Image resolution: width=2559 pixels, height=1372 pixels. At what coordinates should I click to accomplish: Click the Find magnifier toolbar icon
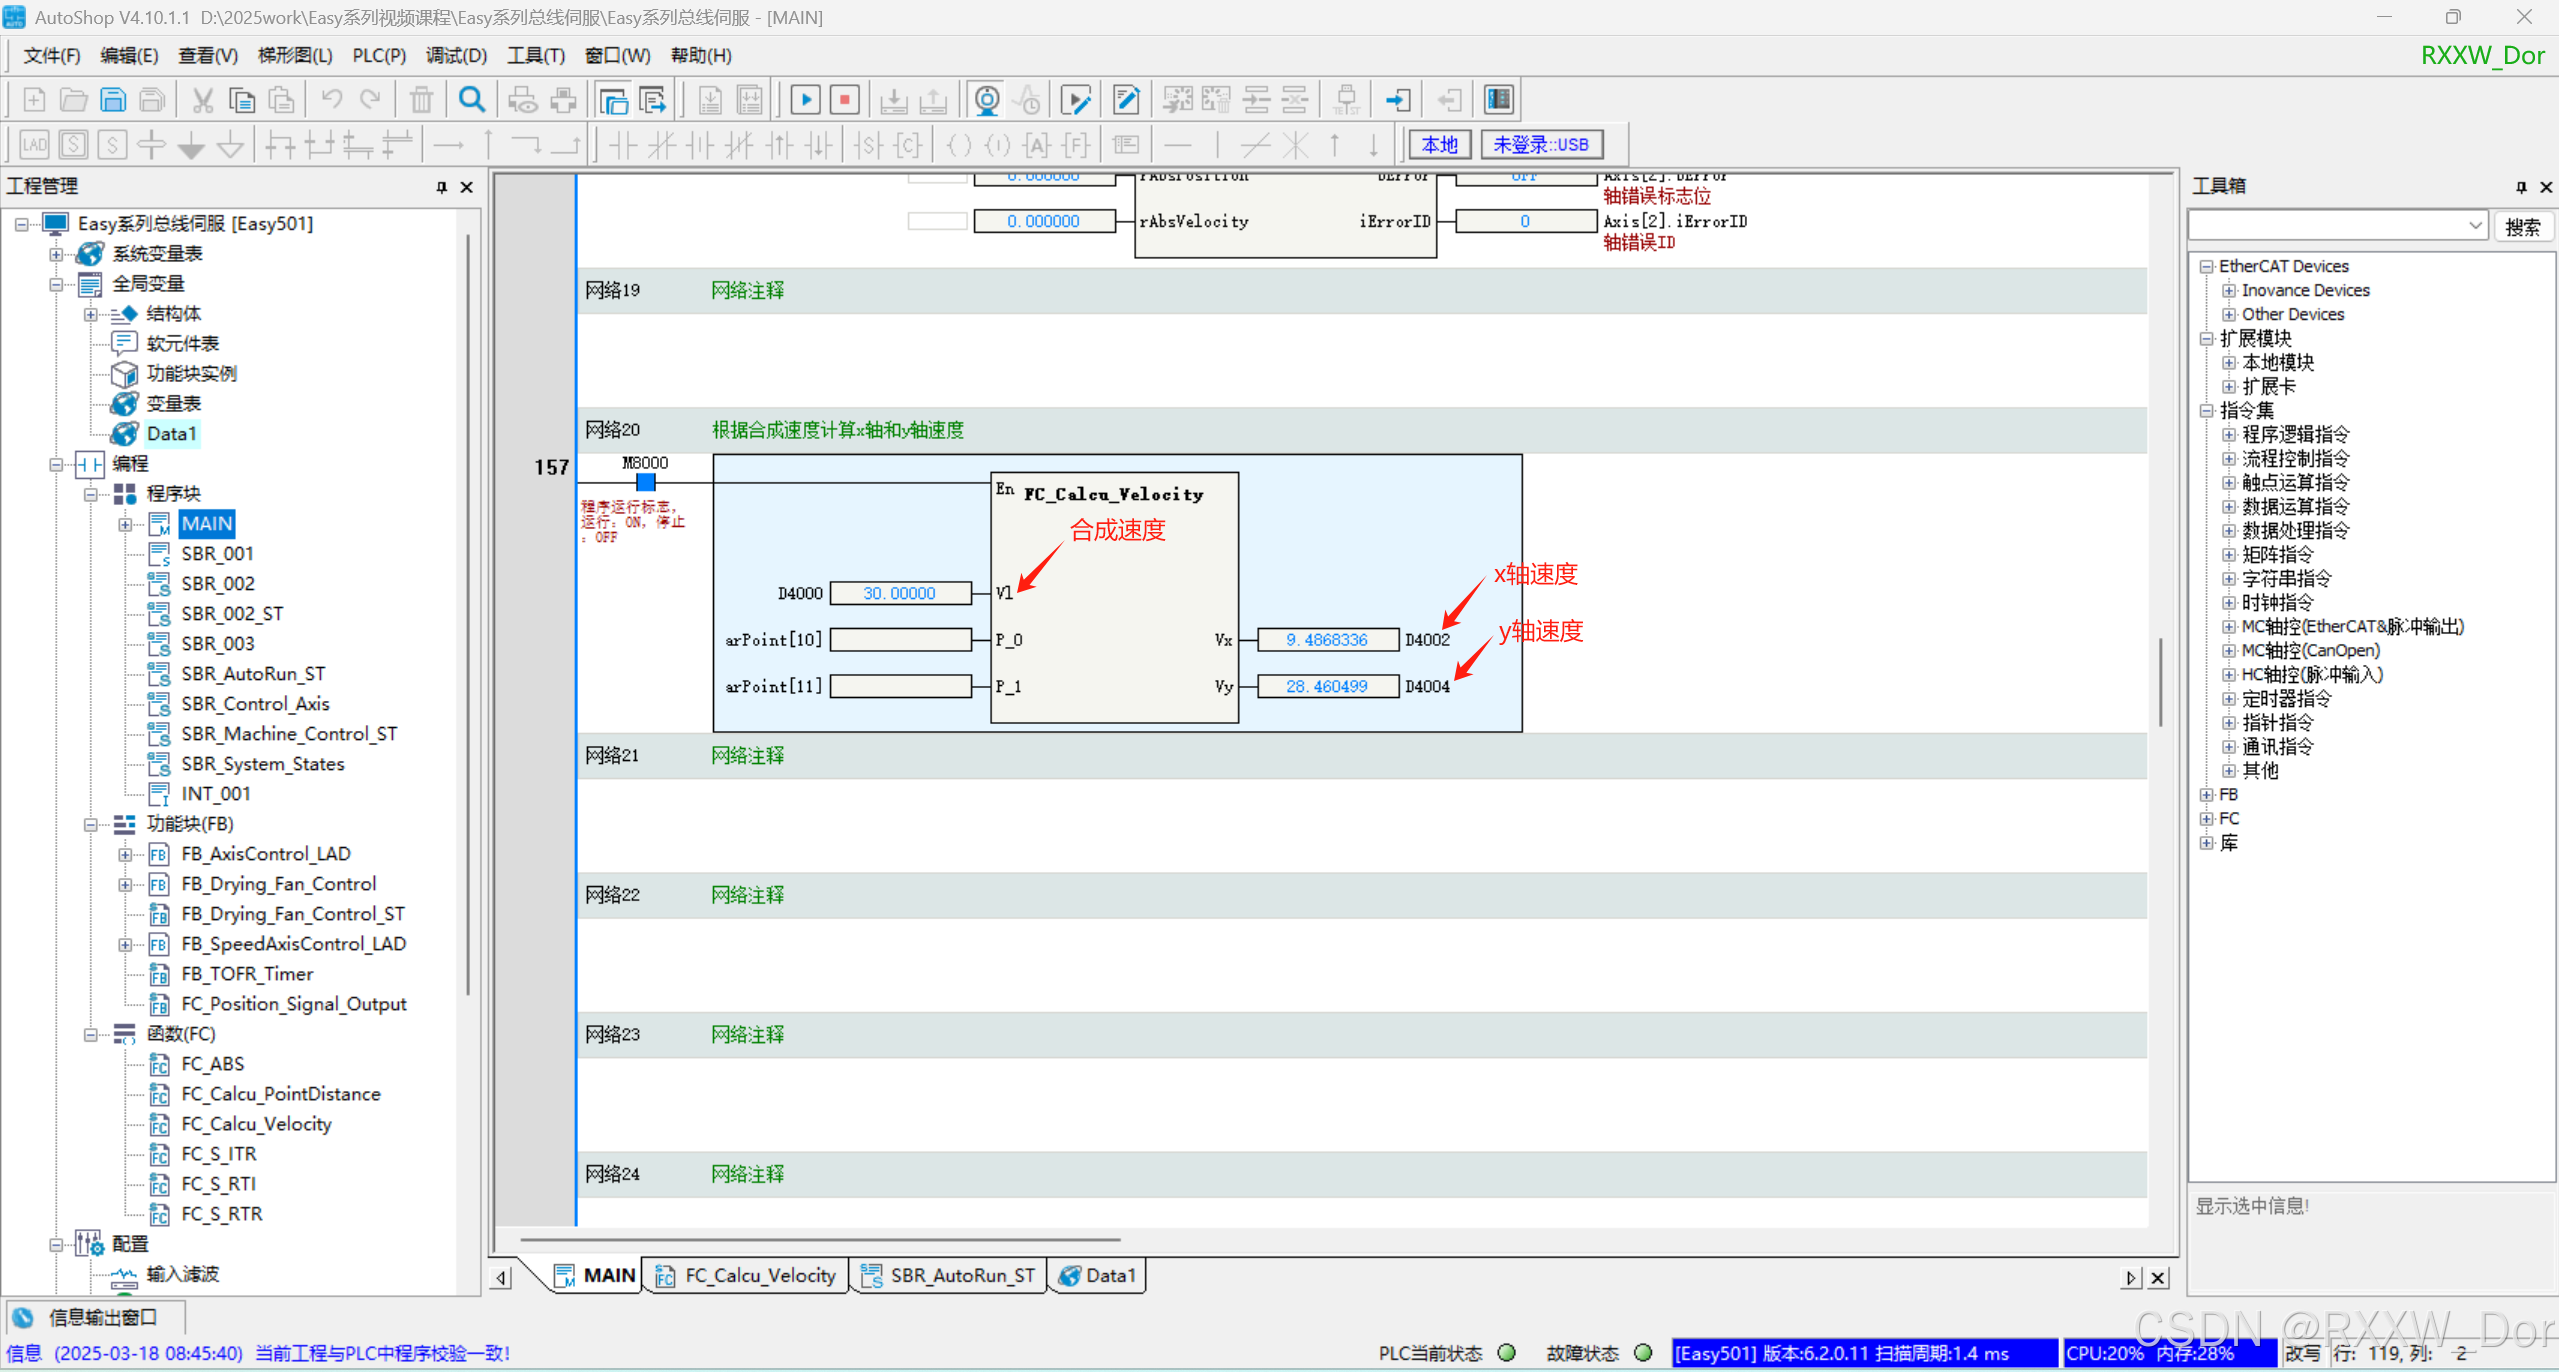coord(471,100)
